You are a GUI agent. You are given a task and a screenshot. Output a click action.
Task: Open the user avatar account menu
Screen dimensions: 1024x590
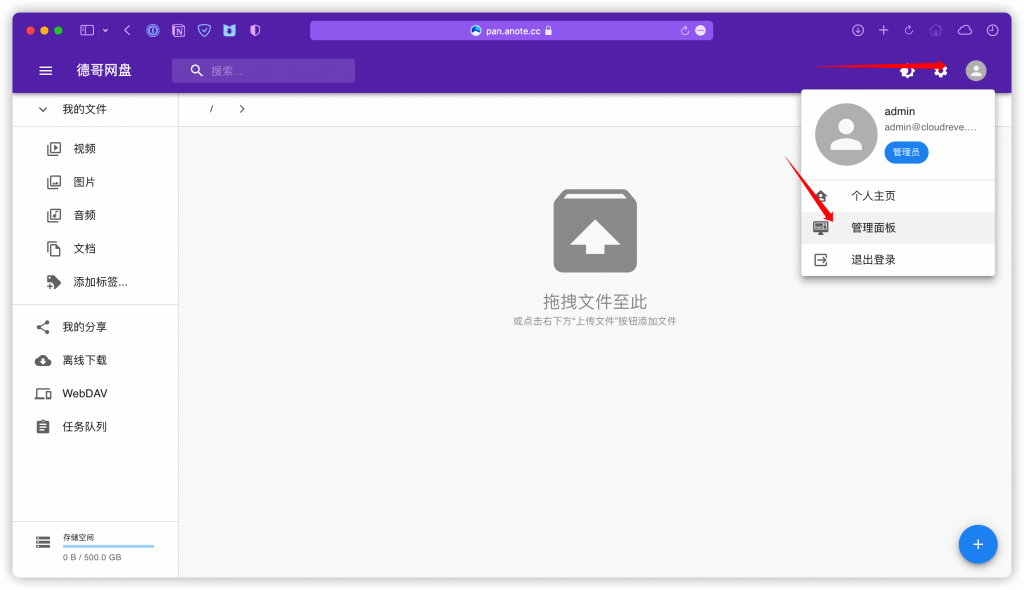pyautogui.click(x=975, y=71)
